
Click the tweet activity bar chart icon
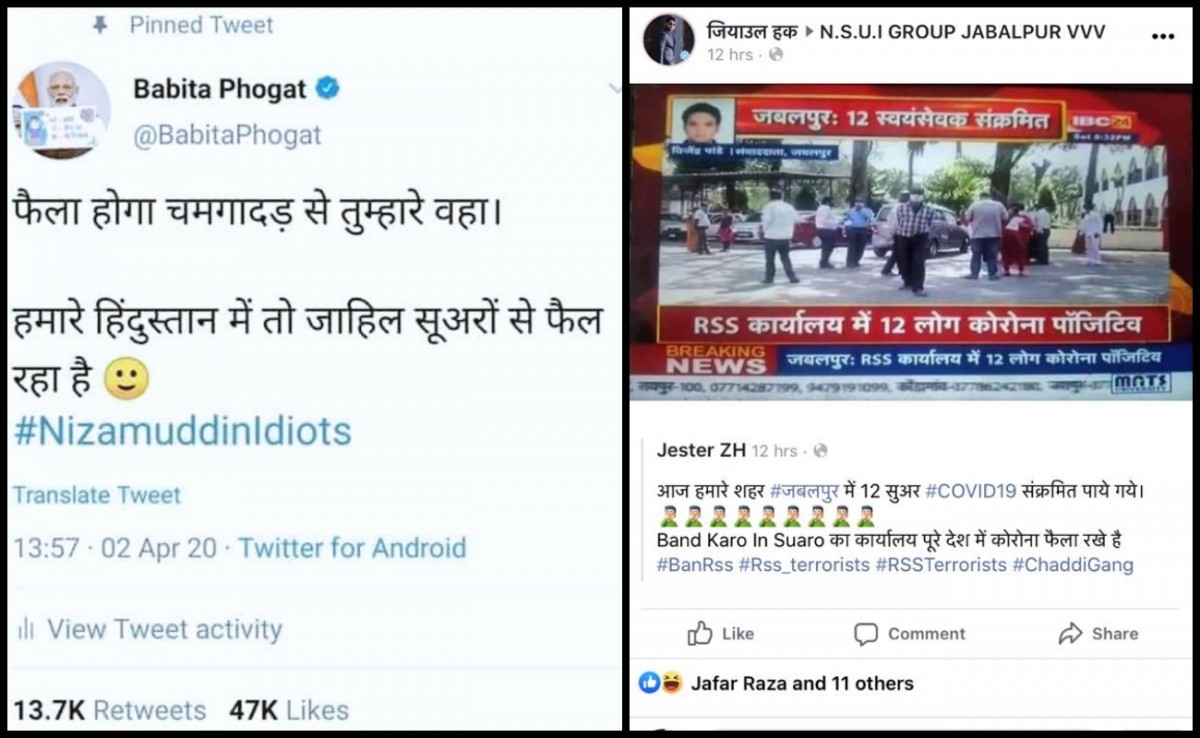click(x=25, y=630)
